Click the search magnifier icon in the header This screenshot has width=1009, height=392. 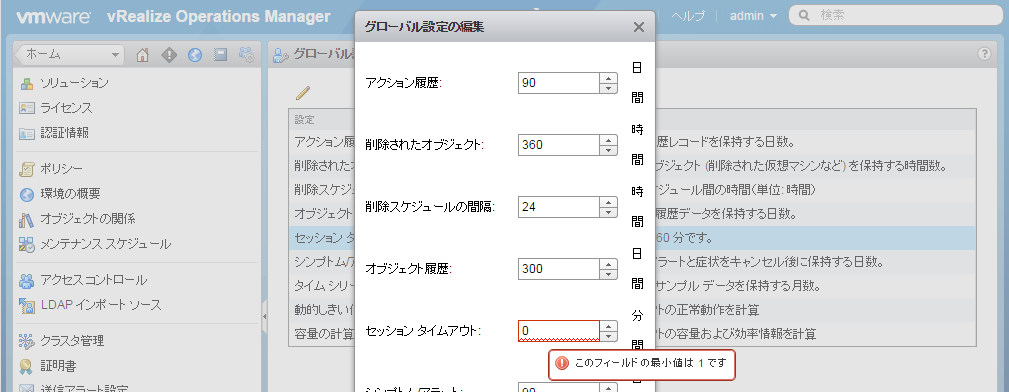[x=803, y=15]
